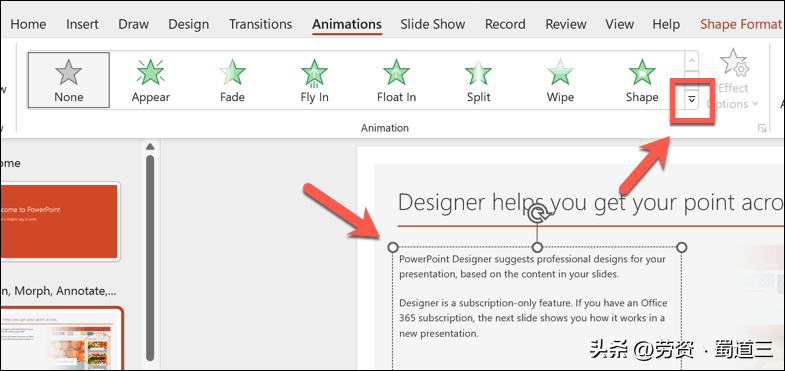Viewport: 785px width, 371px height.
Task: Open the Animation group dialog launcher
Action: [762, 129]
